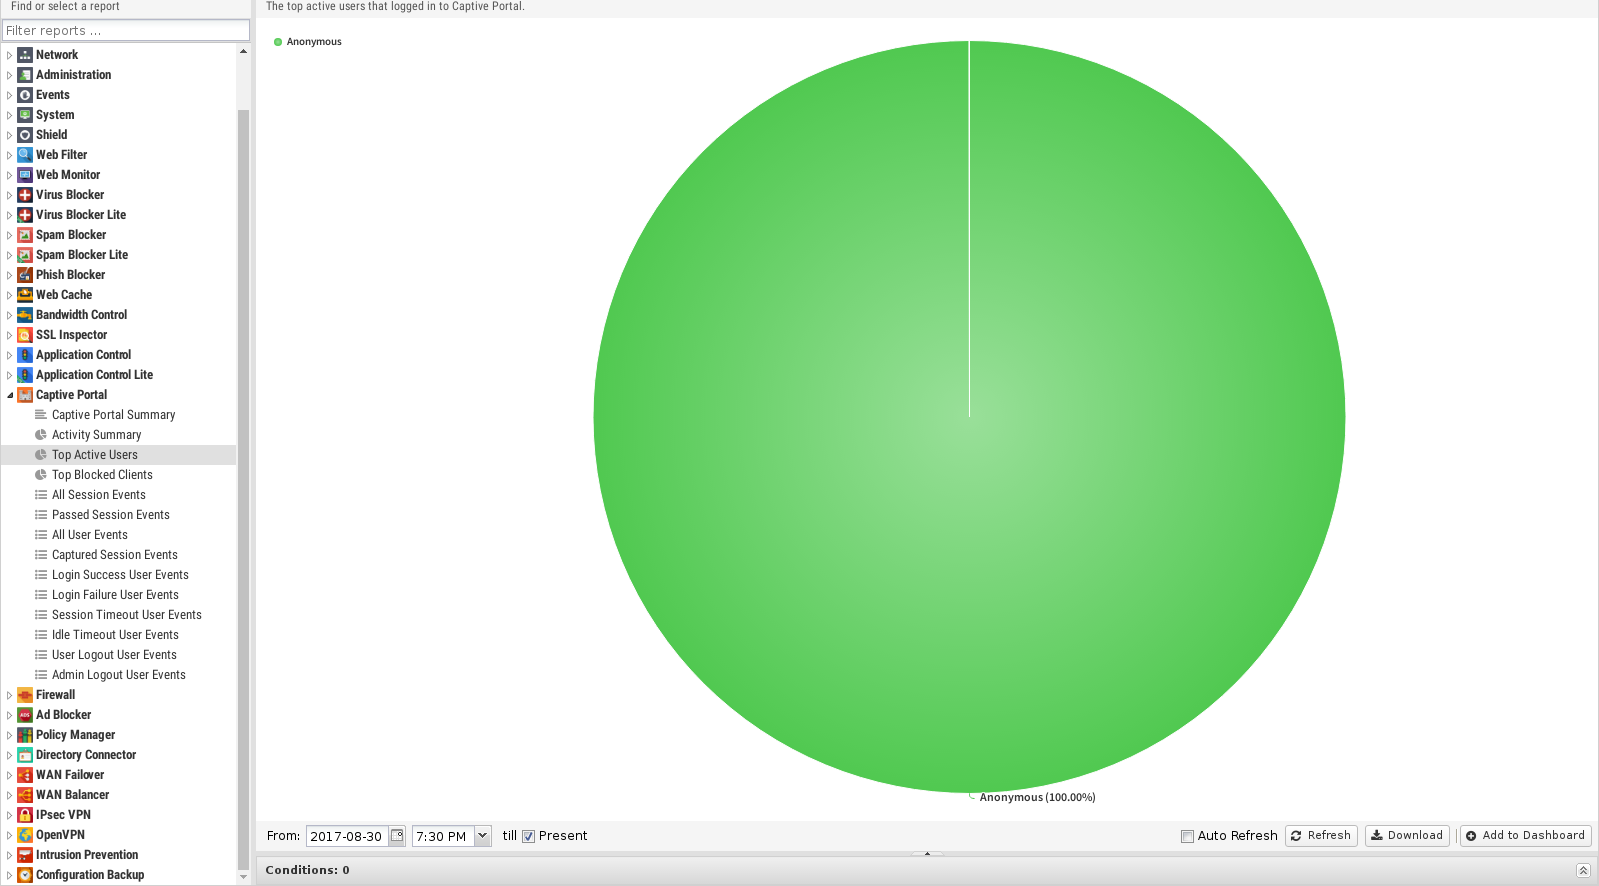Open Idle Timeout User Events report

115,635
